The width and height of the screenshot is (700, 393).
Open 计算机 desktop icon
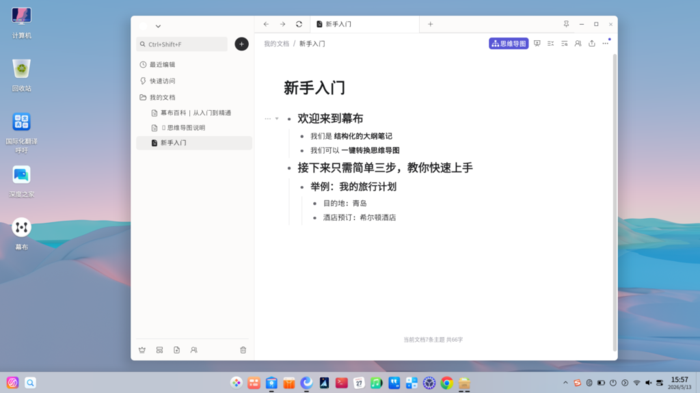pos(21,22)
